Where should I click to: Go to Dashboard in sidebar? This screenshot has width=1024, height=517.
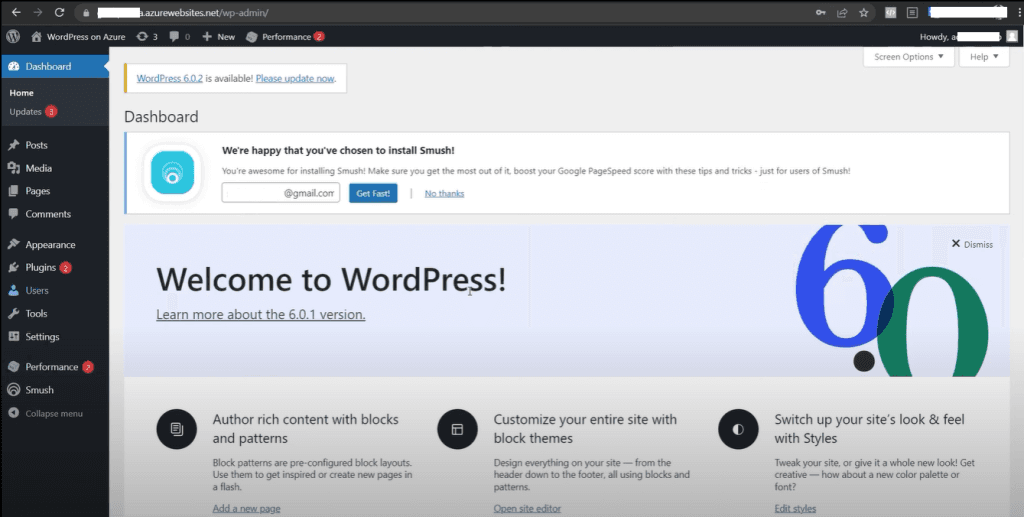point(55,67)
